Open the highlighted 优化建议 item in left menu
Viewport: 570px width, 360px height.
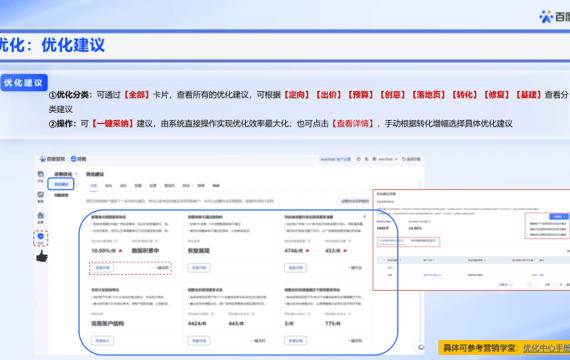(x=61, y=184)
